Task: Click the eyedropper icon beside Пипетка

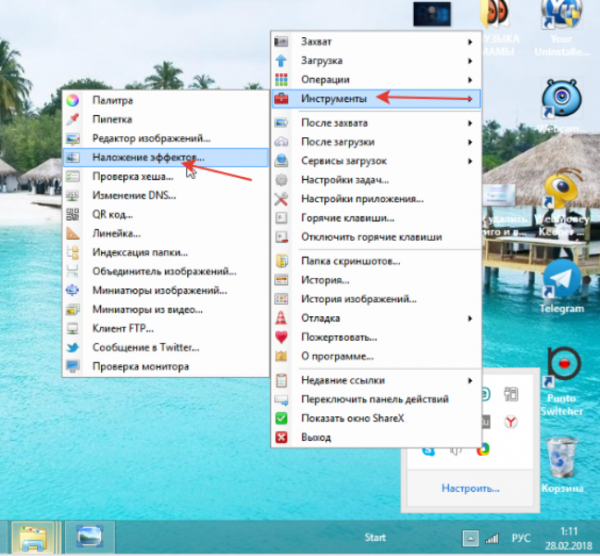Action: (72, 119)
